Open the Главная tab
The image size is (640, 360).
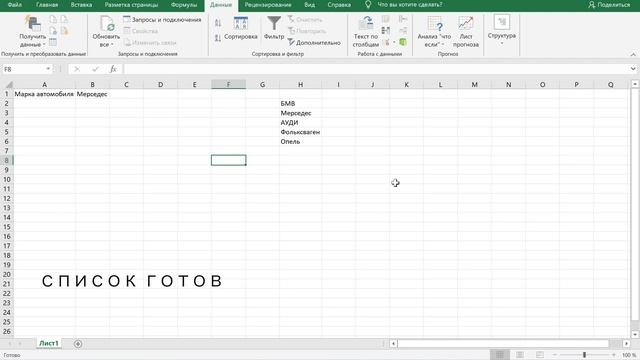click(47, 5)
